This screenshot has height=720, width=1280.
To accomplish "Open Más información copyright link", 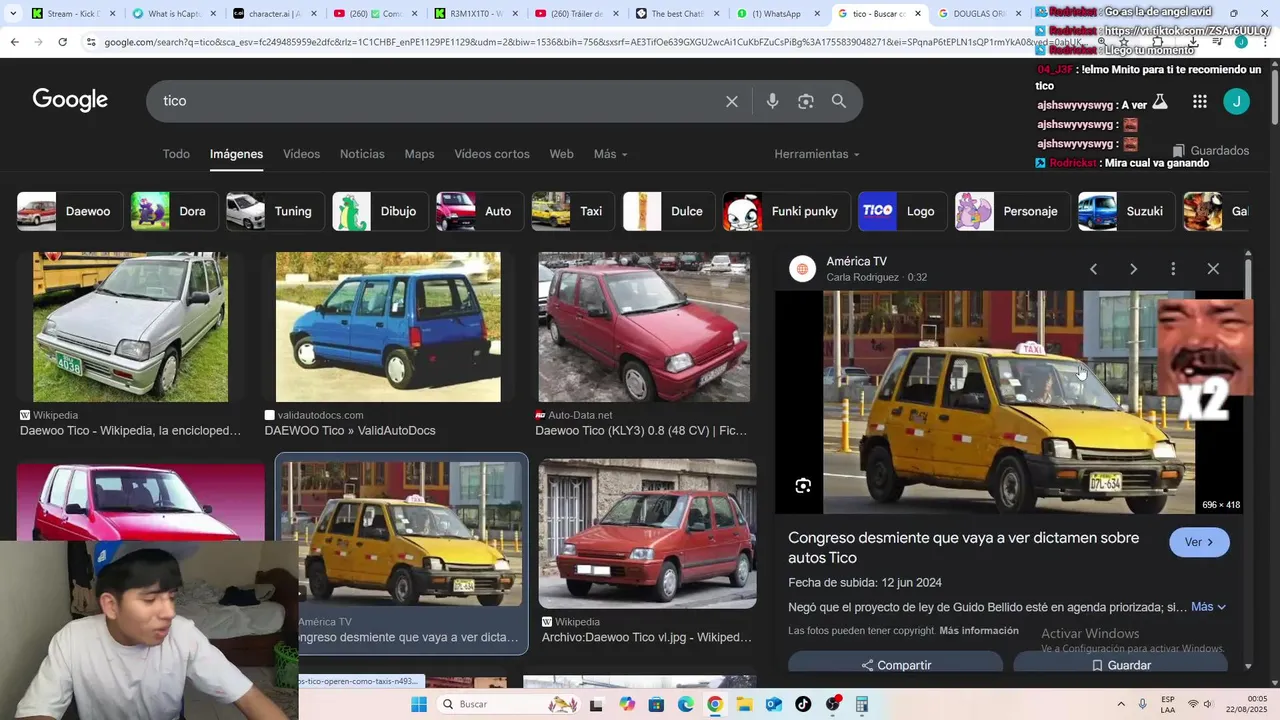I will (x=979, y=631).
